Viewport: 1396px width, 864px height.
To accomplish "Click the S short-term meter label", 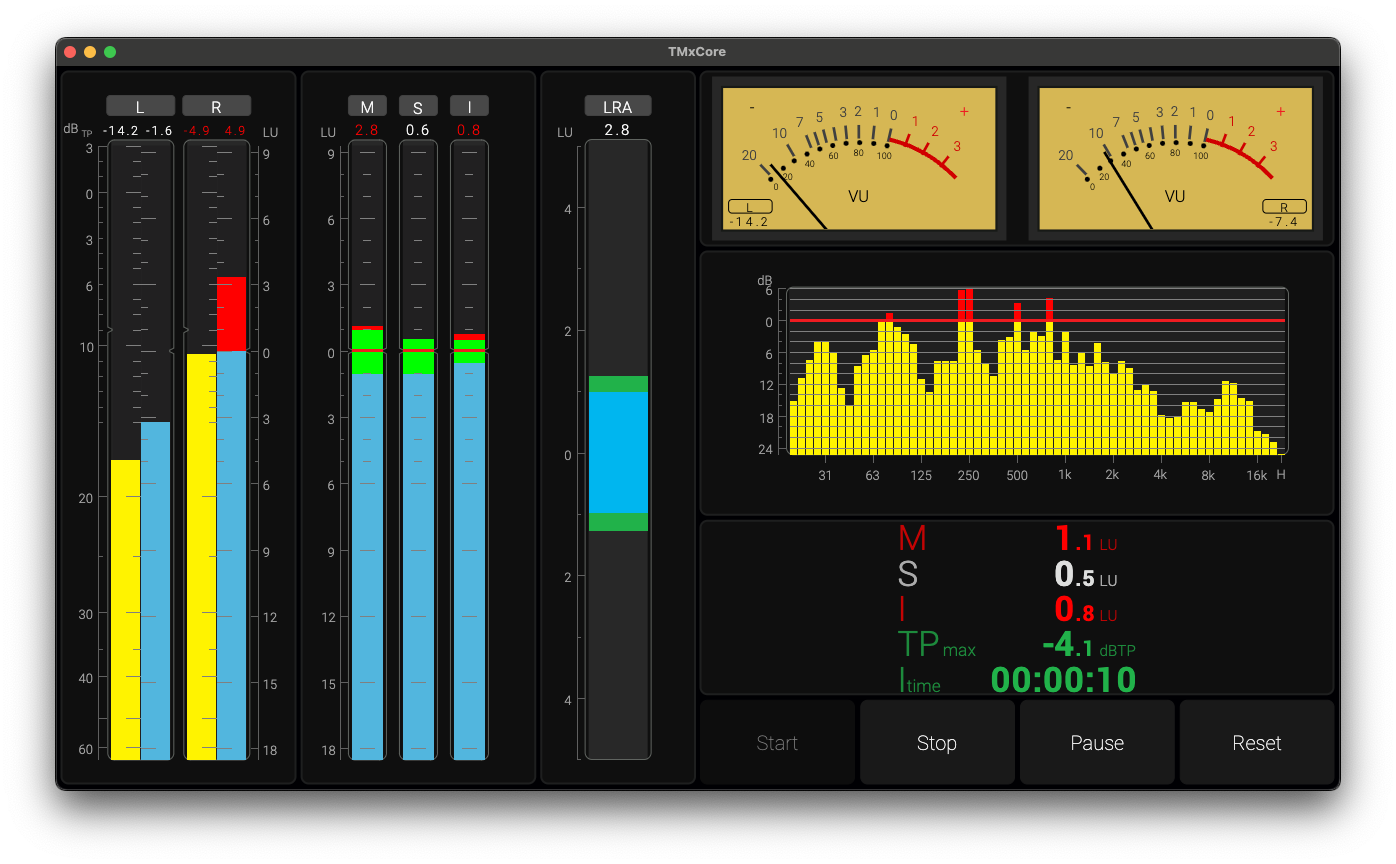I will 418,107.
